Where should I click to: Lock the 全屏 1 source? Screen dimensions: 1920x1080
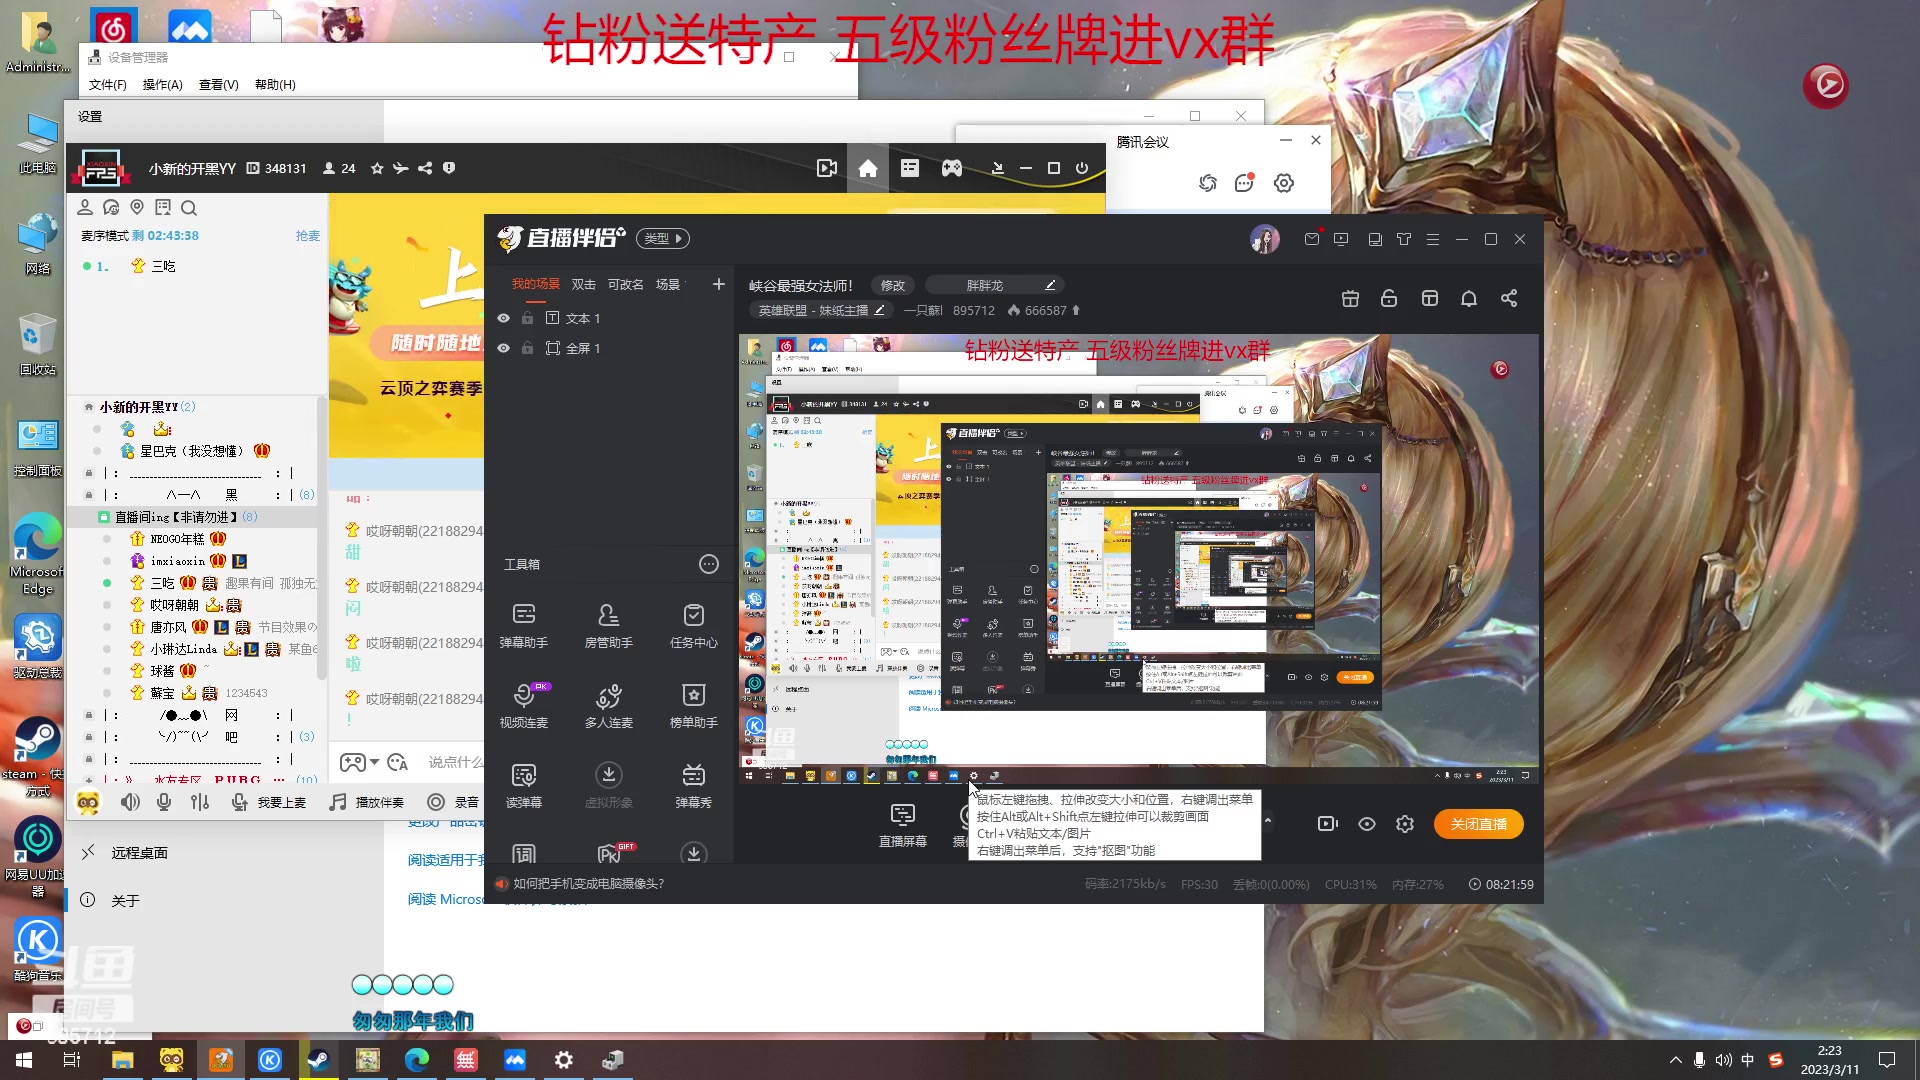[x=528, y=348]
